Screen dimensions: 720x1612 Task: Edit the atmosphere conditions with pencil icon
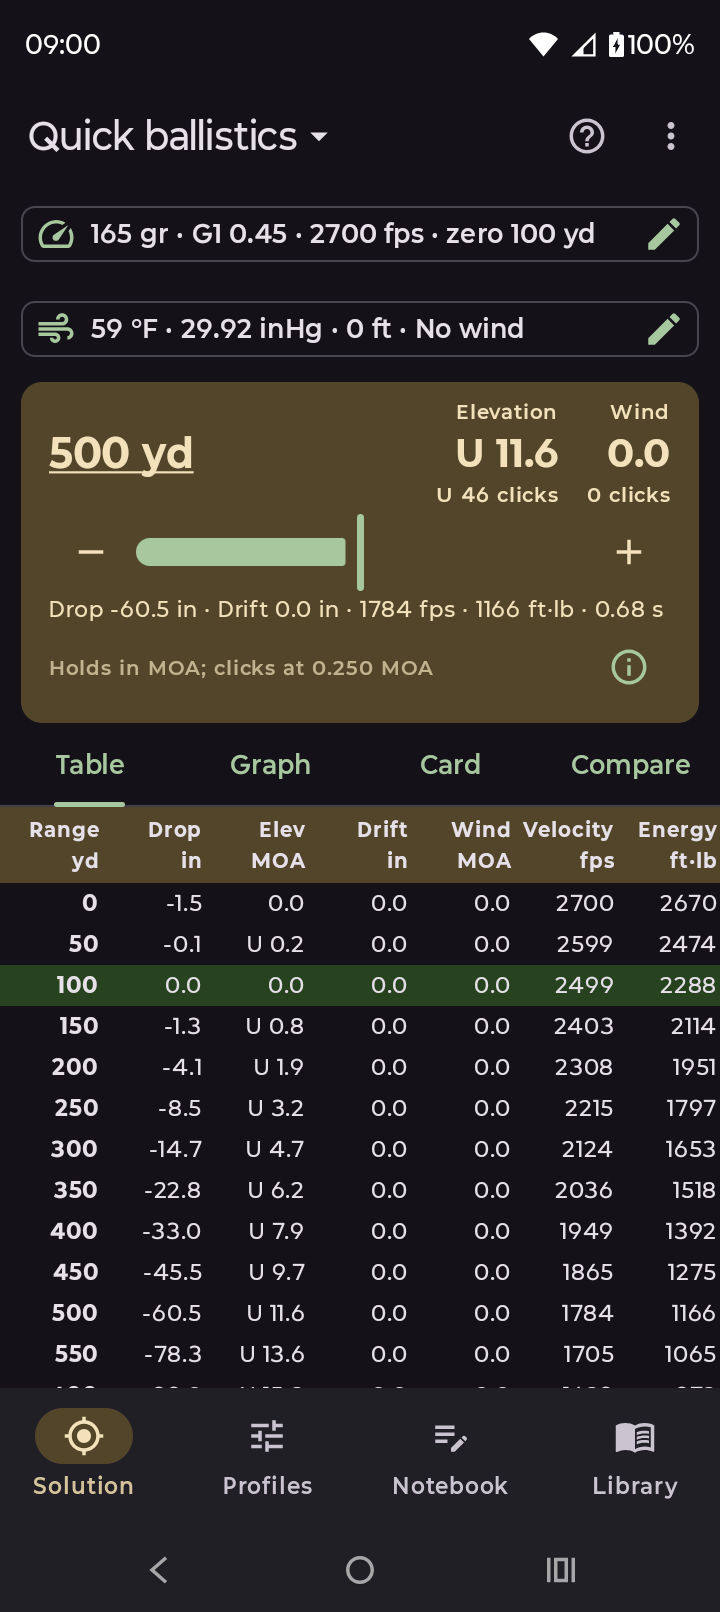[x=664, y=329]
